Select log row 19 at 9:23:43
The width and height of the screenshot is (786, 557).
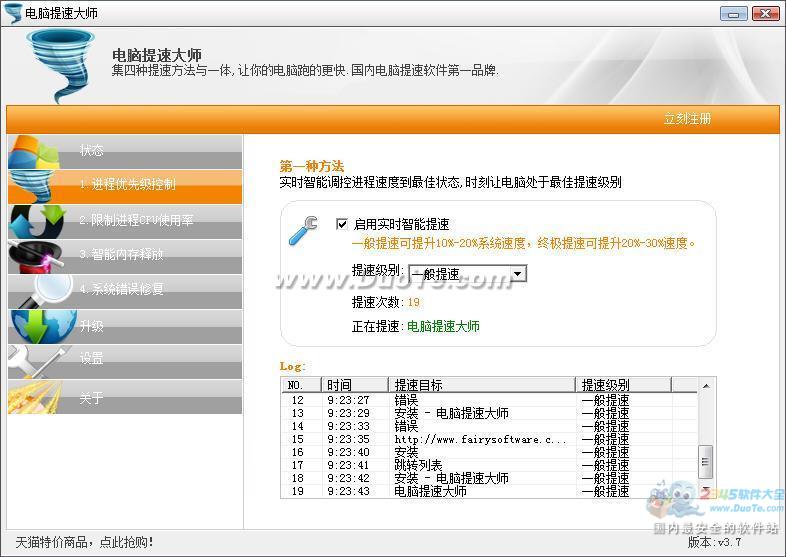click(489, 491)
